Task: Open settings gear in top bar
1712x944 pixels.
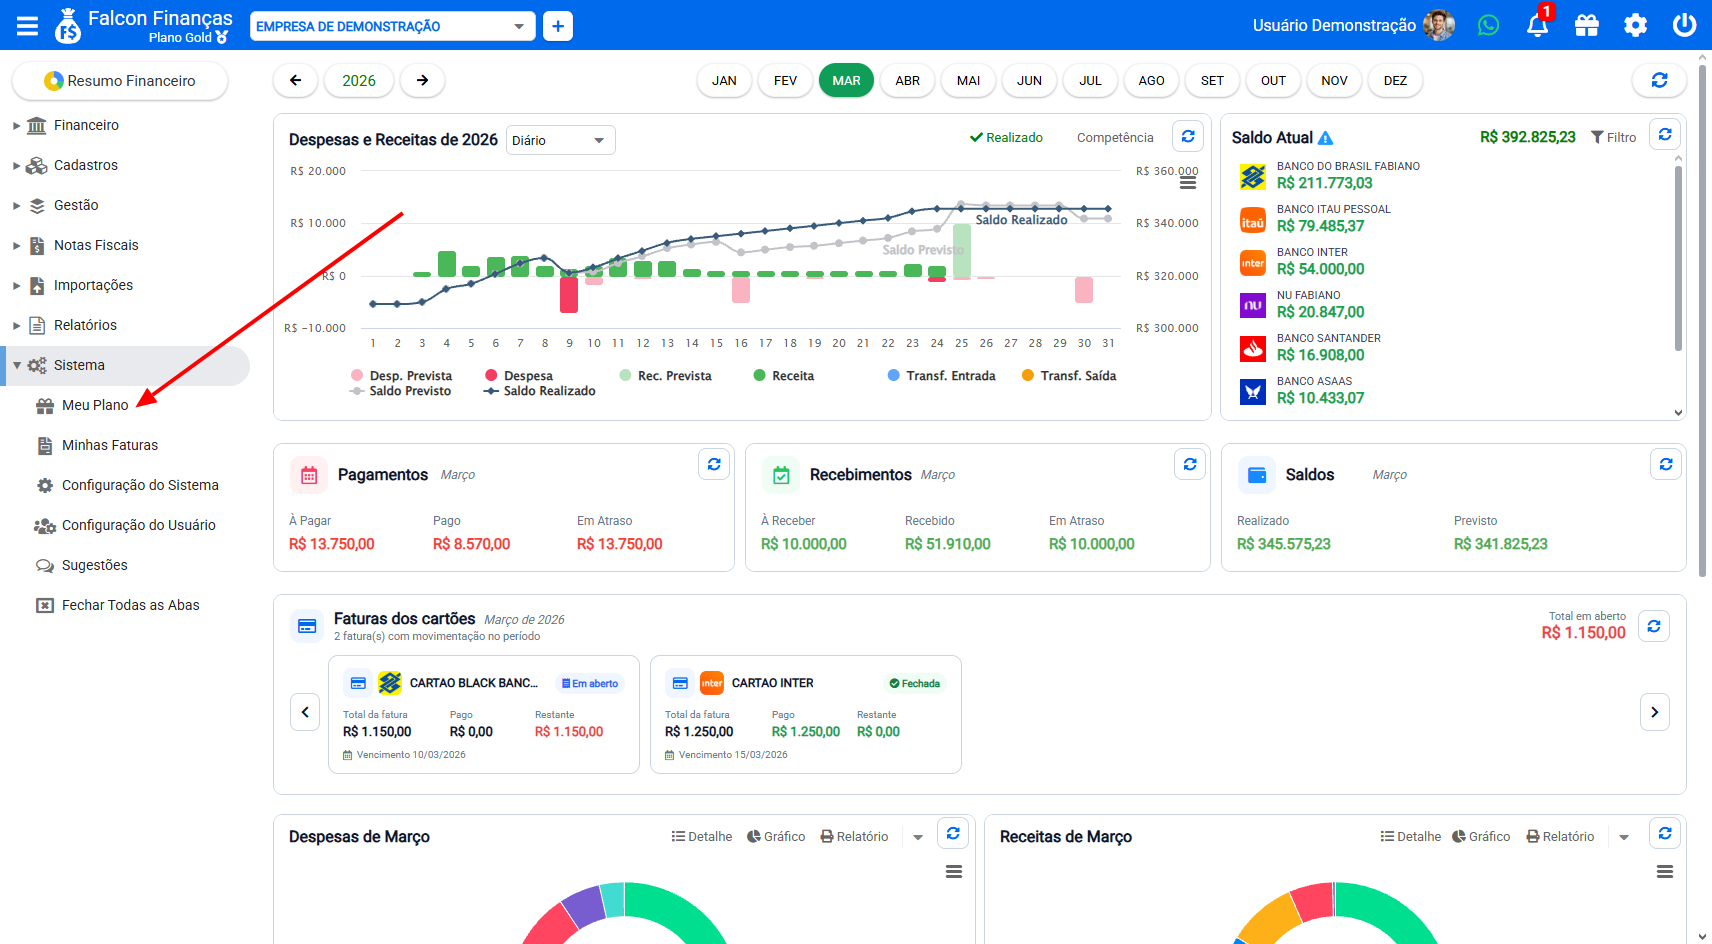Action: point(1635,25)
